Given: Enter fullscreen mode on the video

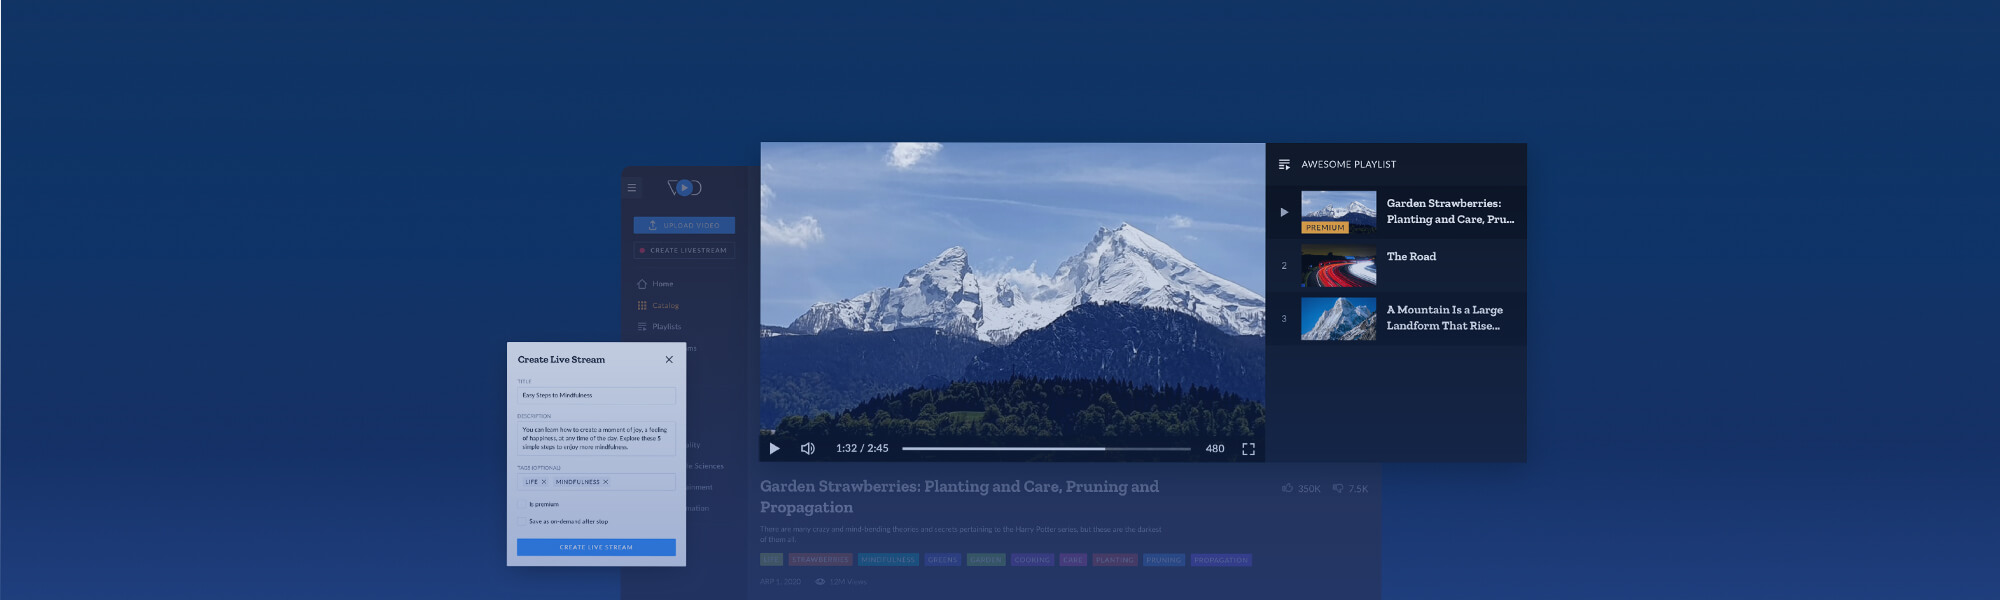Looking at the screenshot, I should 1248,449.
